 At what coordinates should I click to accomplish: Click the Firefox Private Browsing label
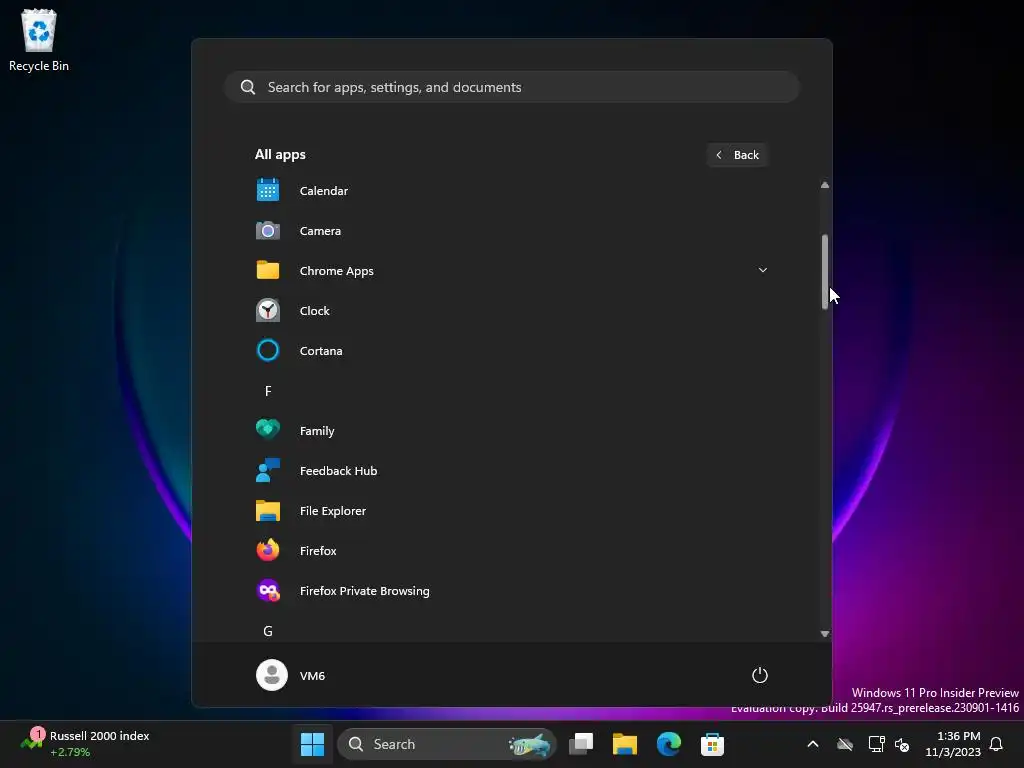364,591
